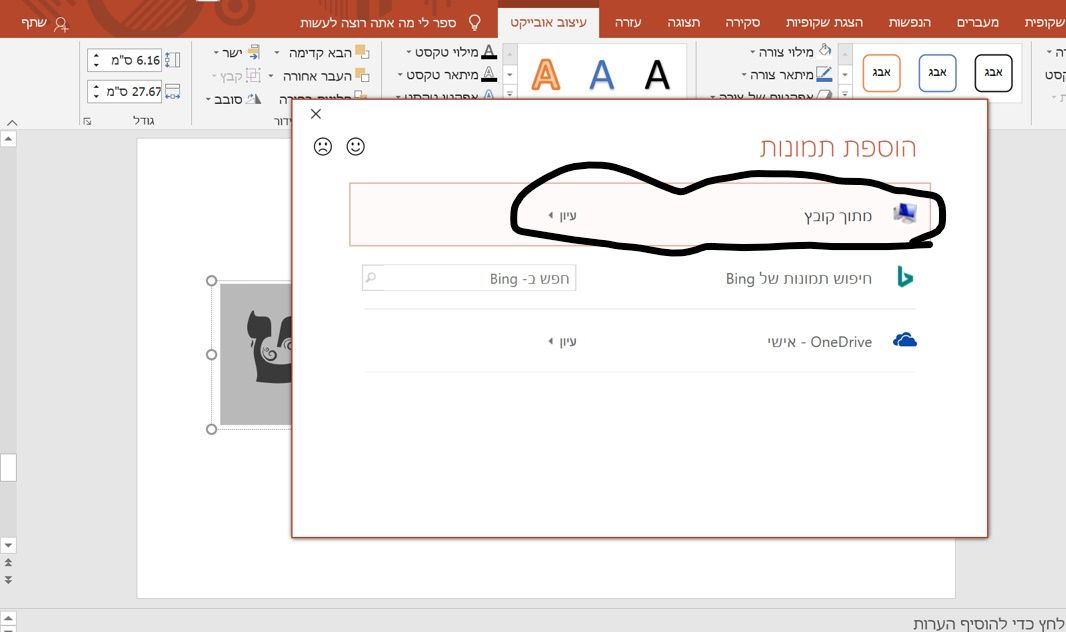
Task: Click the slide pane scrollbar up arrow
Action: (x=8, y=139)
